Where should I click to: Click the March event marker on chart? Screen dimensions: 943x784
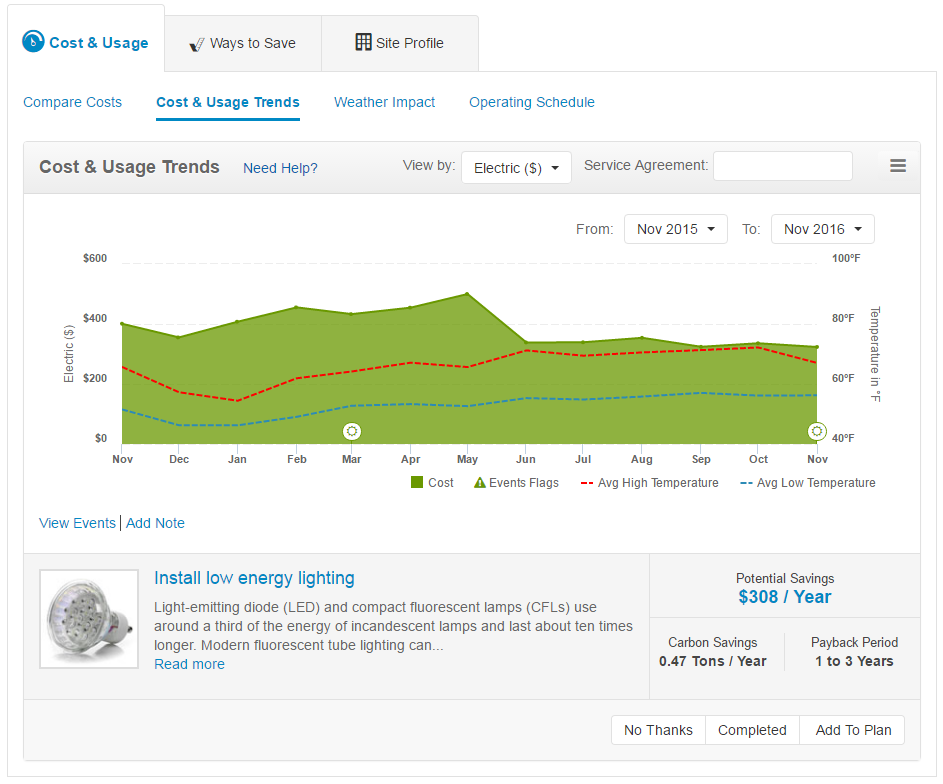[352, 431]
